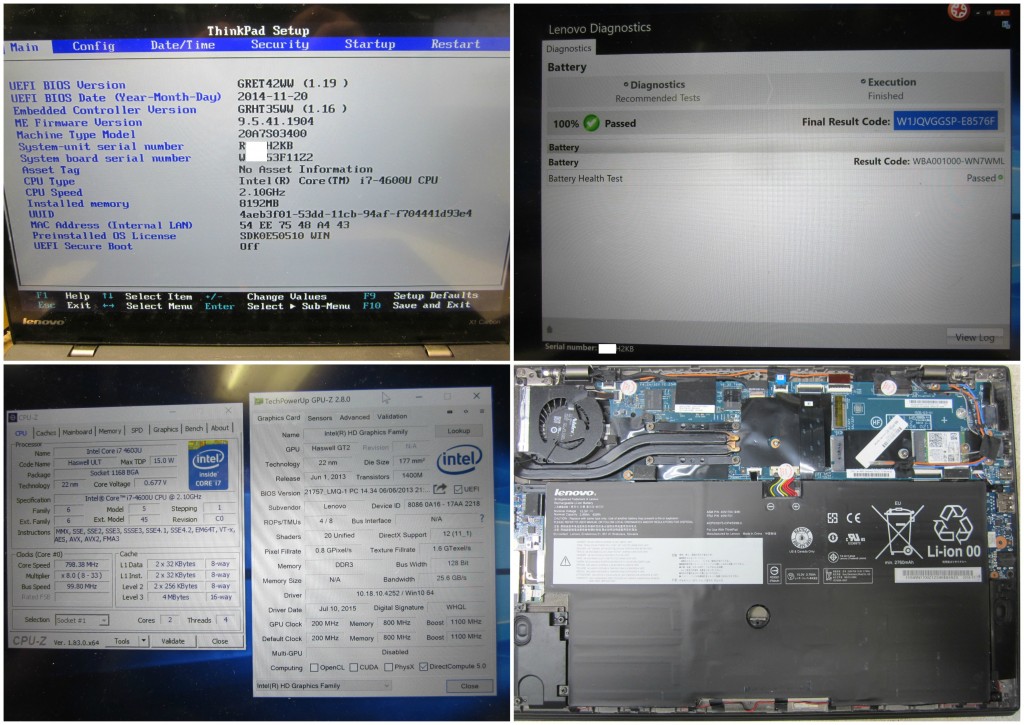Click the Lookup button in GPU-Z
Image resolution: width=1024 pixels, height=725 pixels.
(x=458, y=431)
